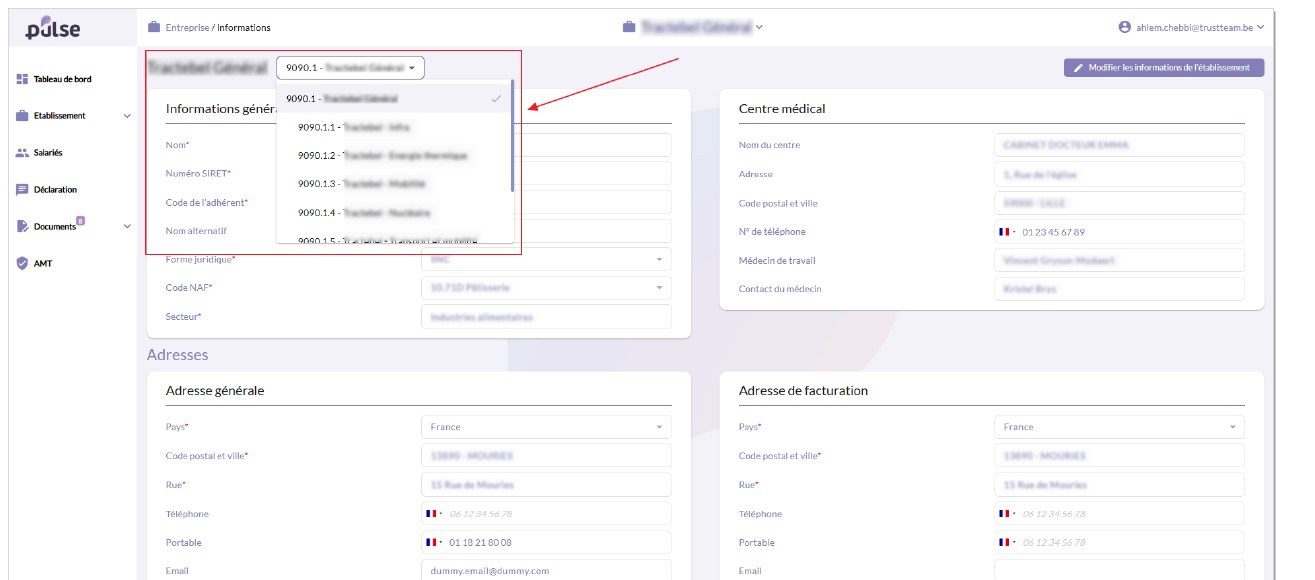Select the 9090.1.4 establishment option
Screen dimensions: 1315x580
[393, 213]
